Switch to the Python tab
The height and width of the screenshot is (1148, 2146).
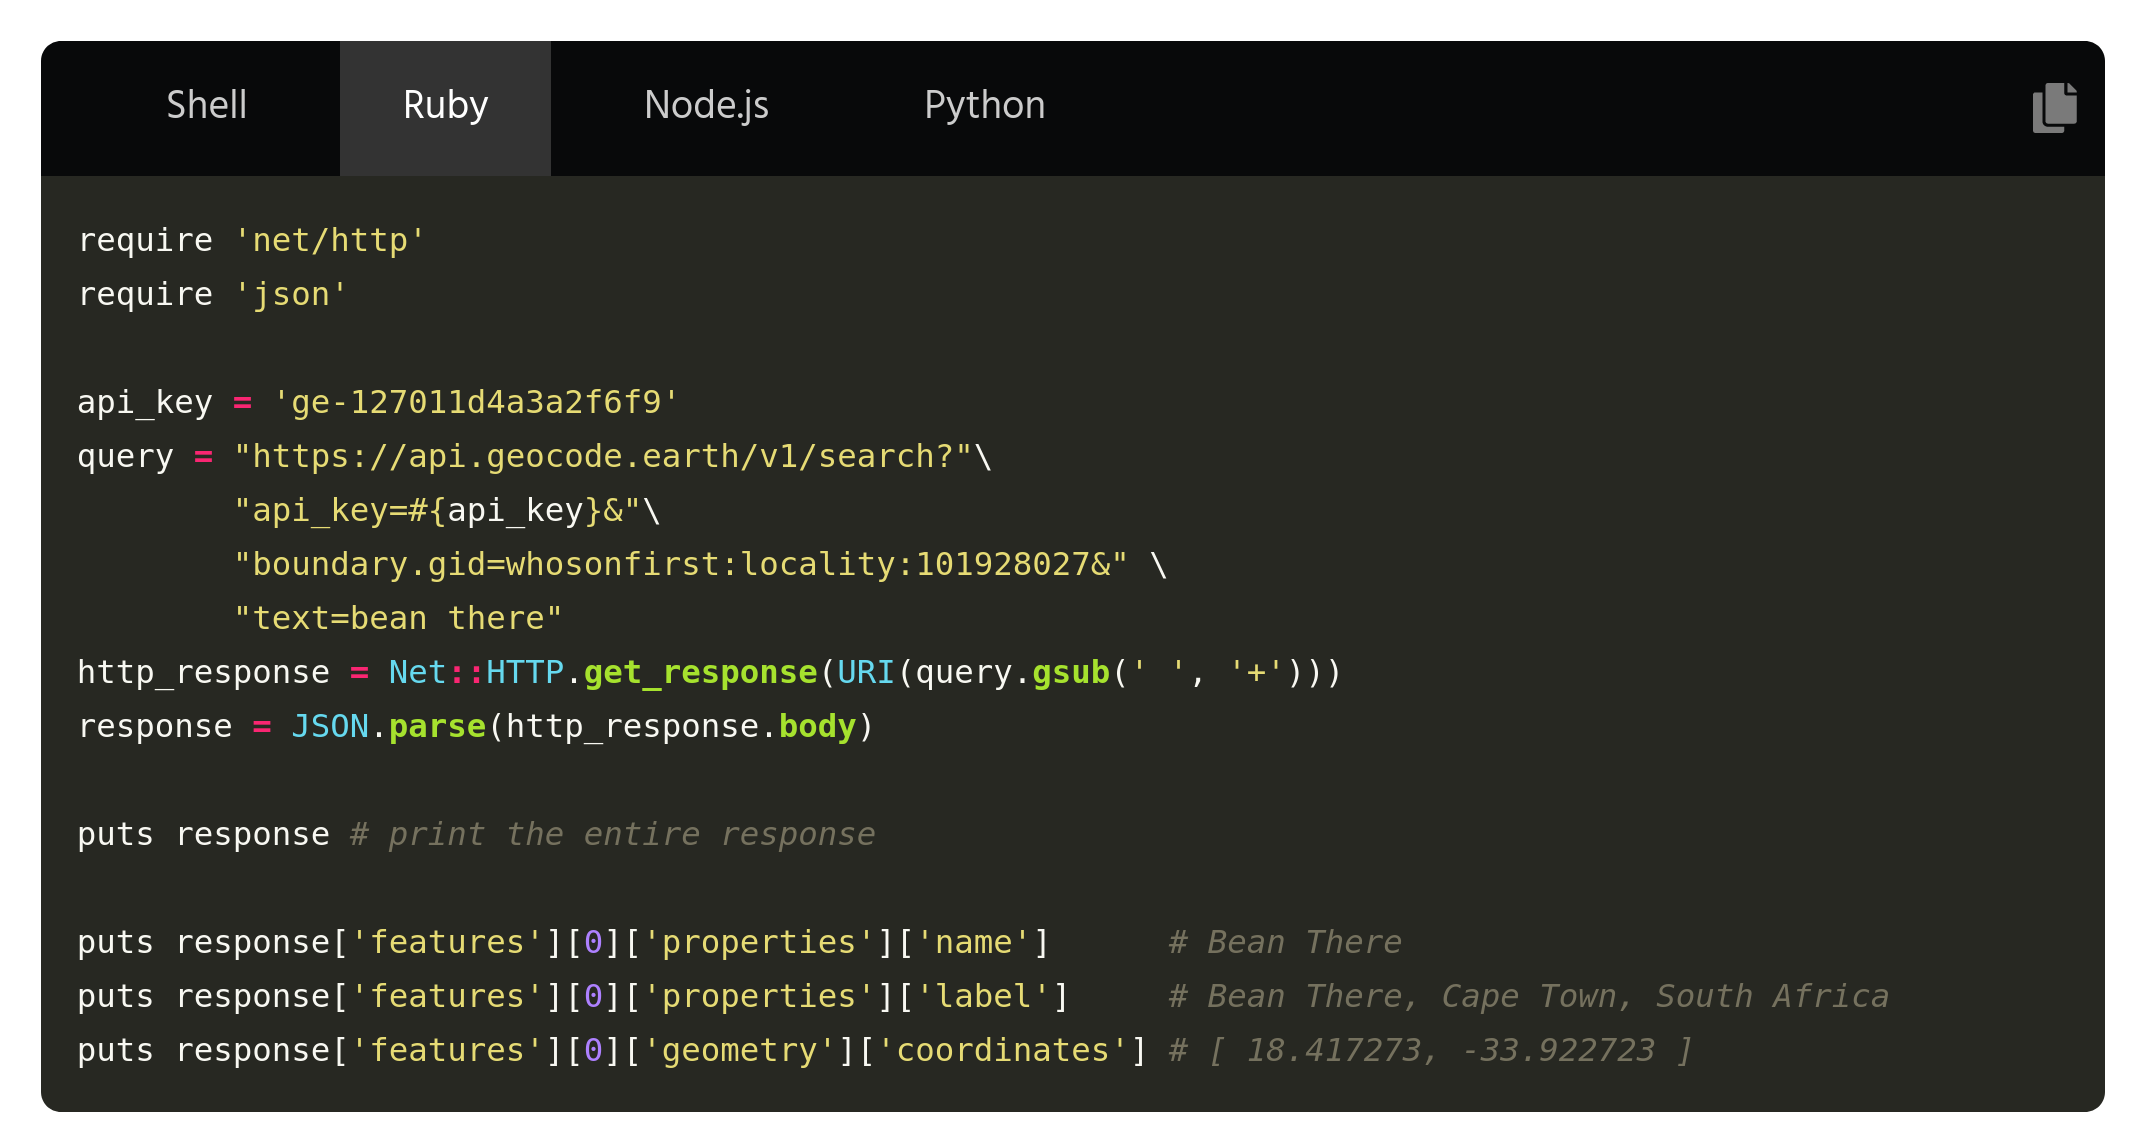[985, 105]
